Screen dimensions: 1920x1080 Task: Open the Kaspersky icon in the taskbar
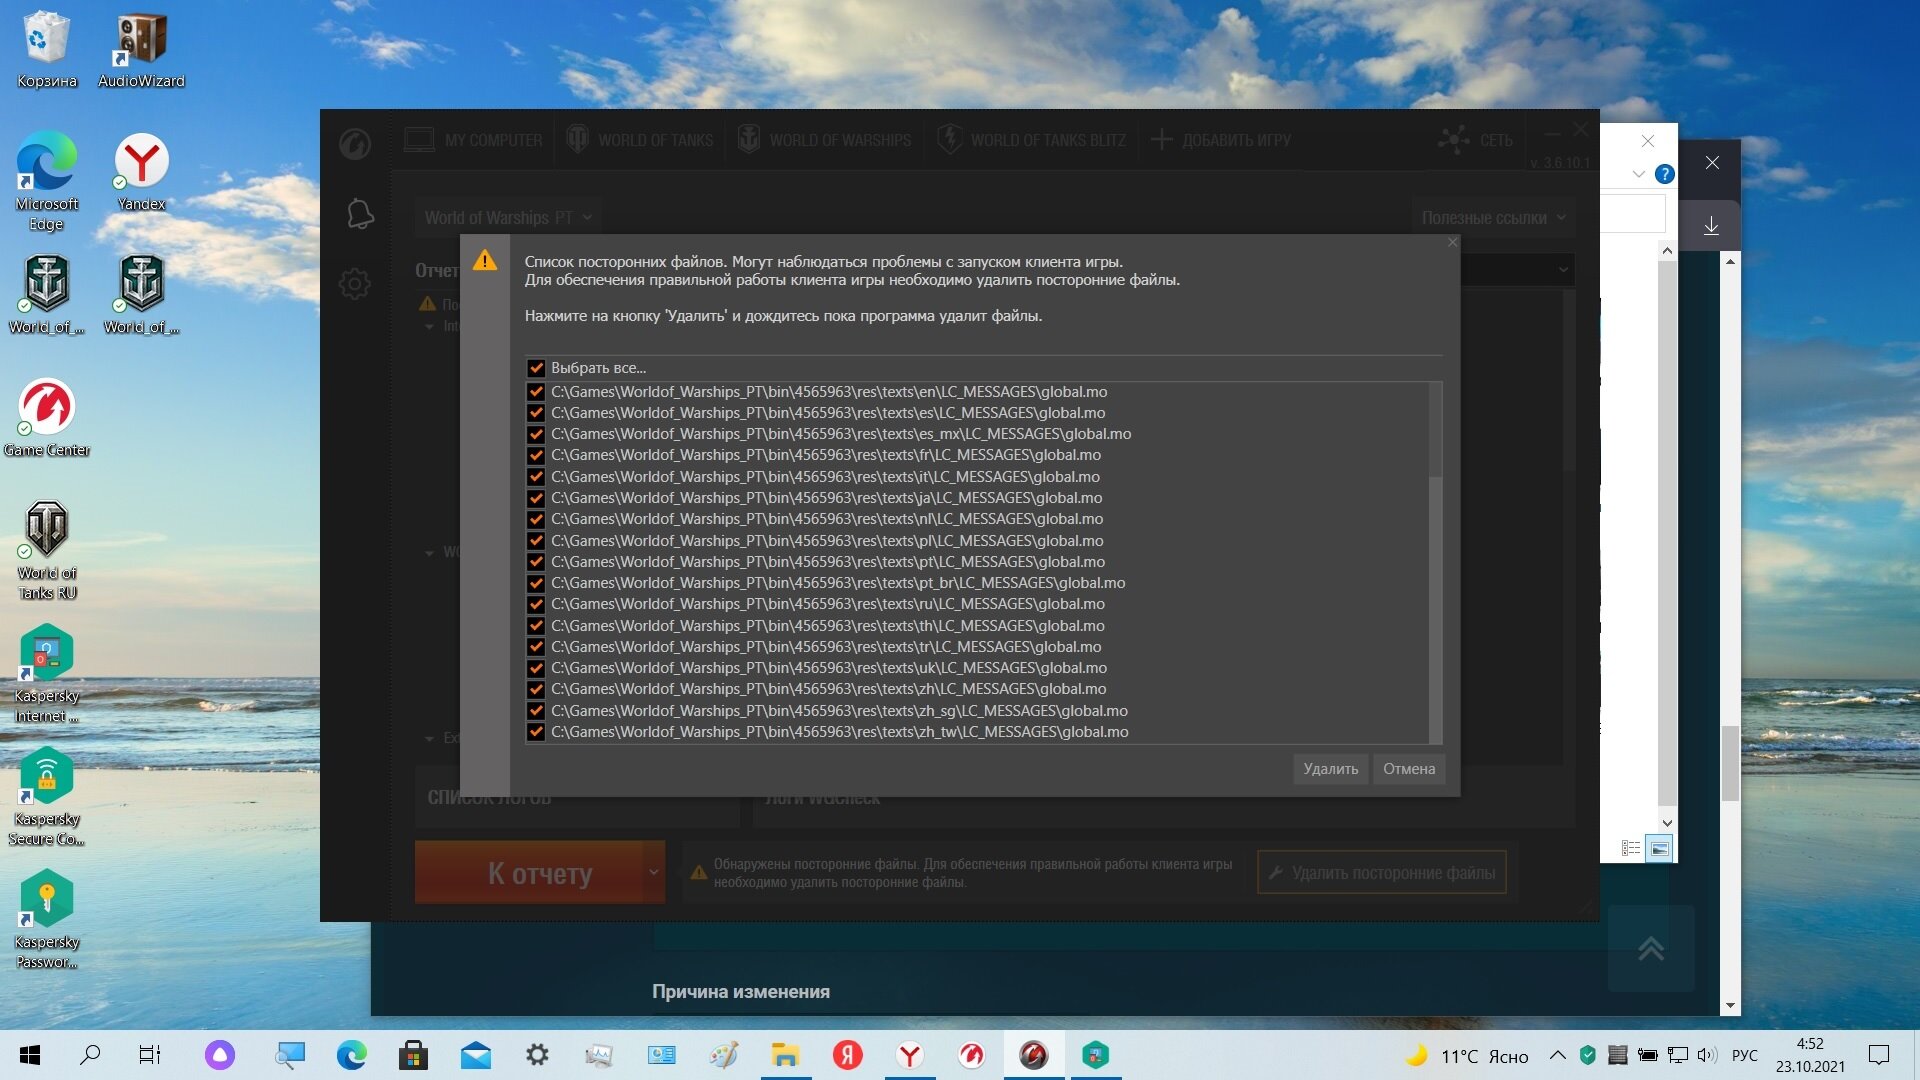point(1096,1055)
